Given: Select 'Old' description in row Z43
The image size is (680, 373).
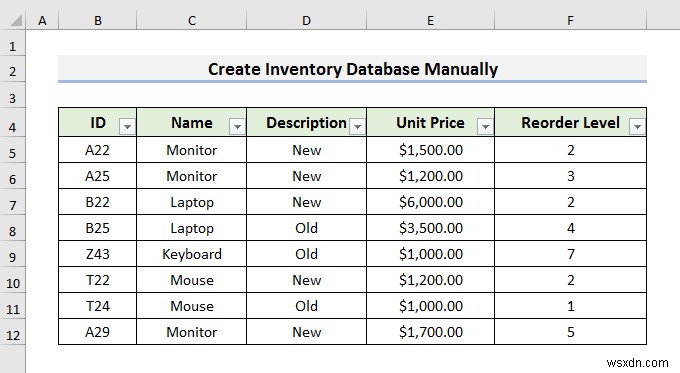Looking at the screenshot, I should pyautogui.click(x=307, y=254).
